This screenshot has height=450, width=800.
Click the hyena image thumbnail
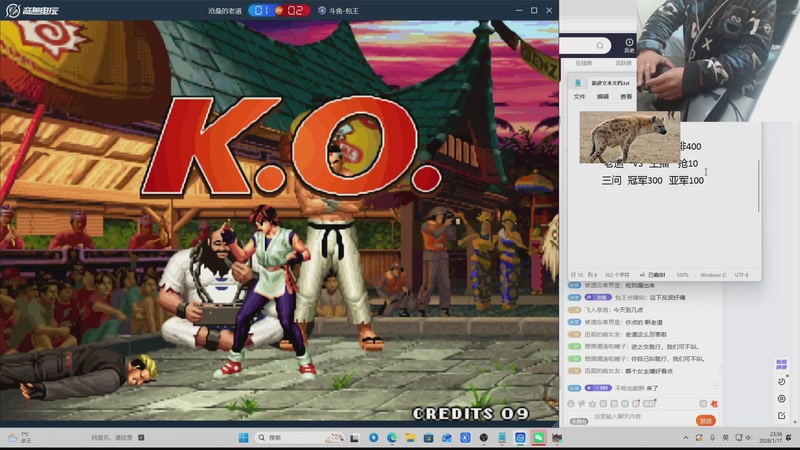click(630, 137)
